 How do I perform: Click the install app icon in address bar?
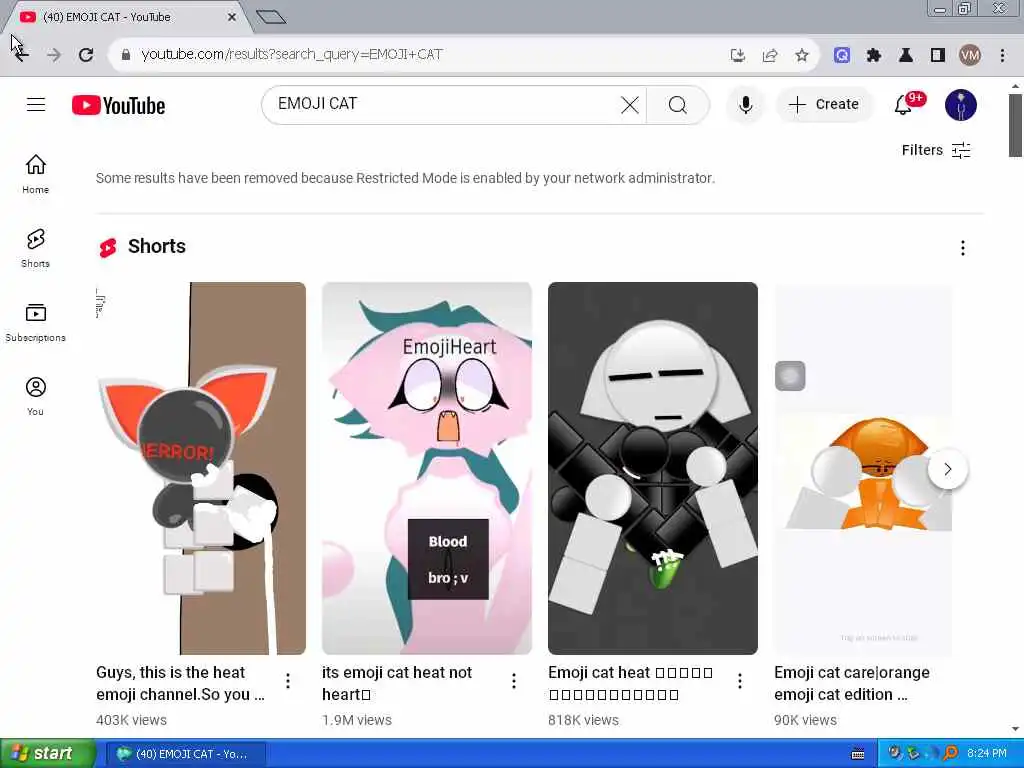click(x=737, y=56)
